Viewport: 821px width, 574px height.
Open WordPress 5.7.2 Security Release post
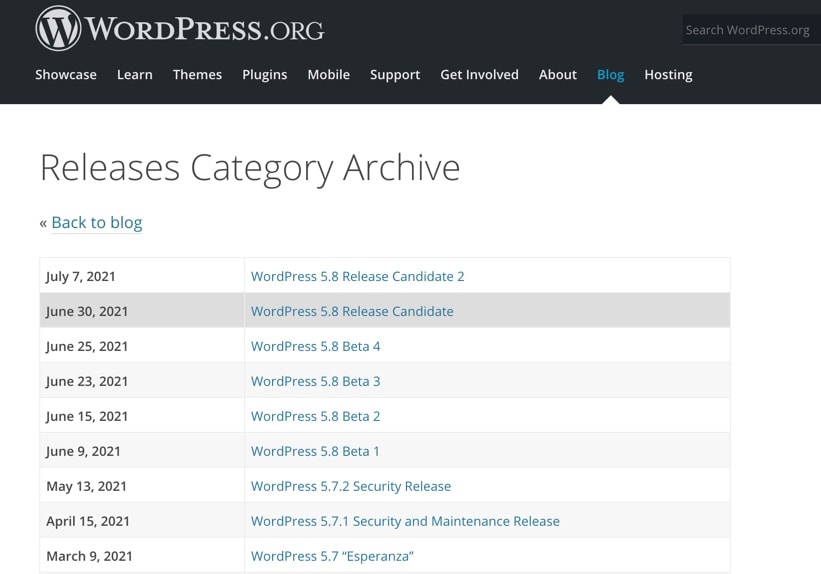351,486
